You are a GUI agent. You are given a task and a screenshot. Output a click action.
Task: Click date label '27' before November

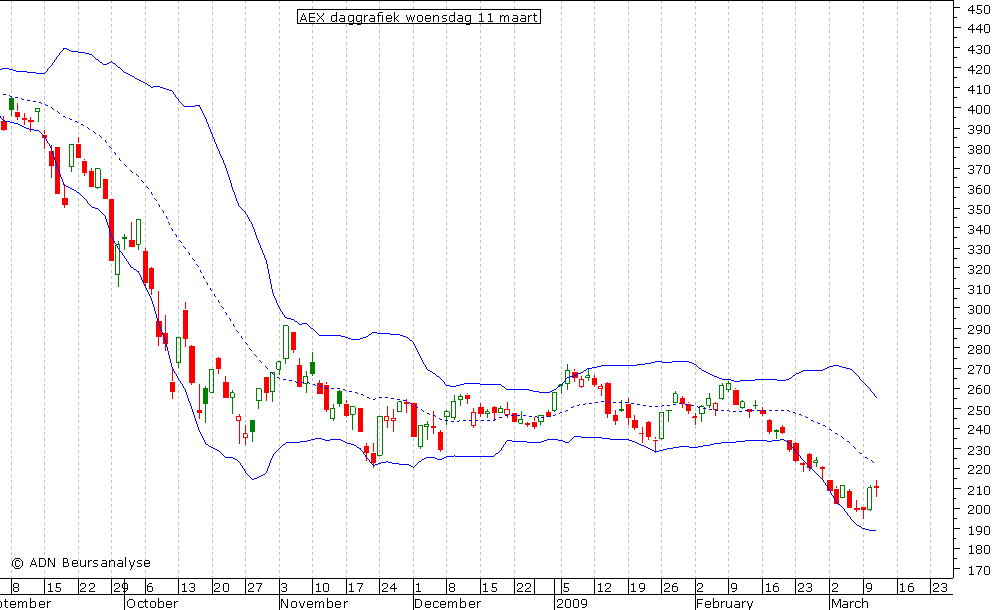254,587
